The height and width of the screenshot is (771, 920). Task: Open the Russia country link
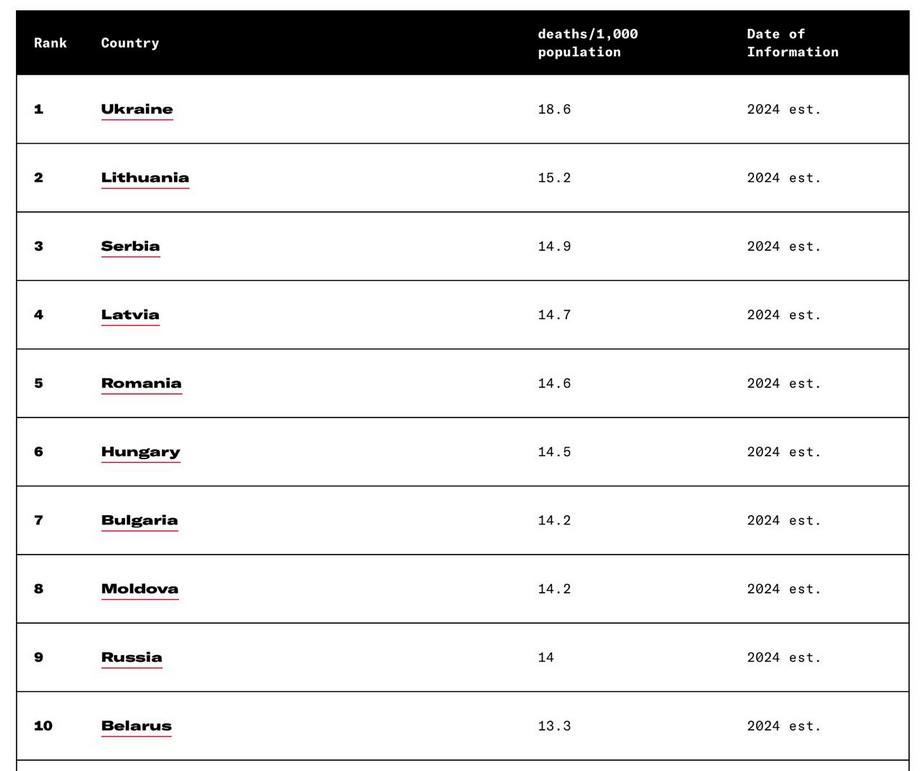pos(131,657)
